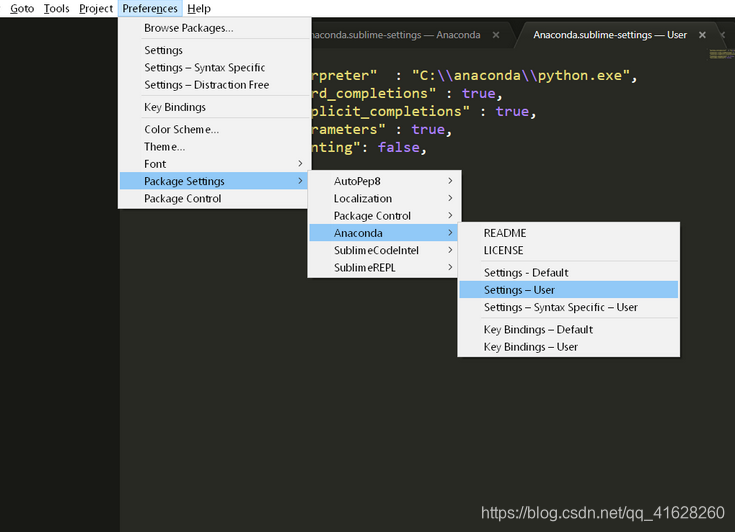Click the python.exe path string in the editor
This screenshot has width=735, height=532.
tap(522, 75)
